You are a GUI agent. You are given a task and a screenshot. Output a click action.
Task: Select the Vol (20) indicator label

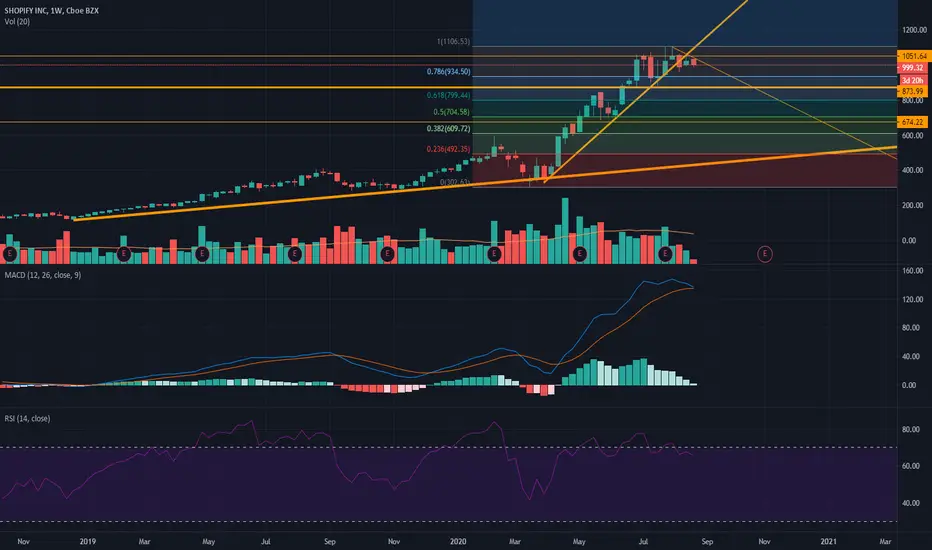[17, 21]
